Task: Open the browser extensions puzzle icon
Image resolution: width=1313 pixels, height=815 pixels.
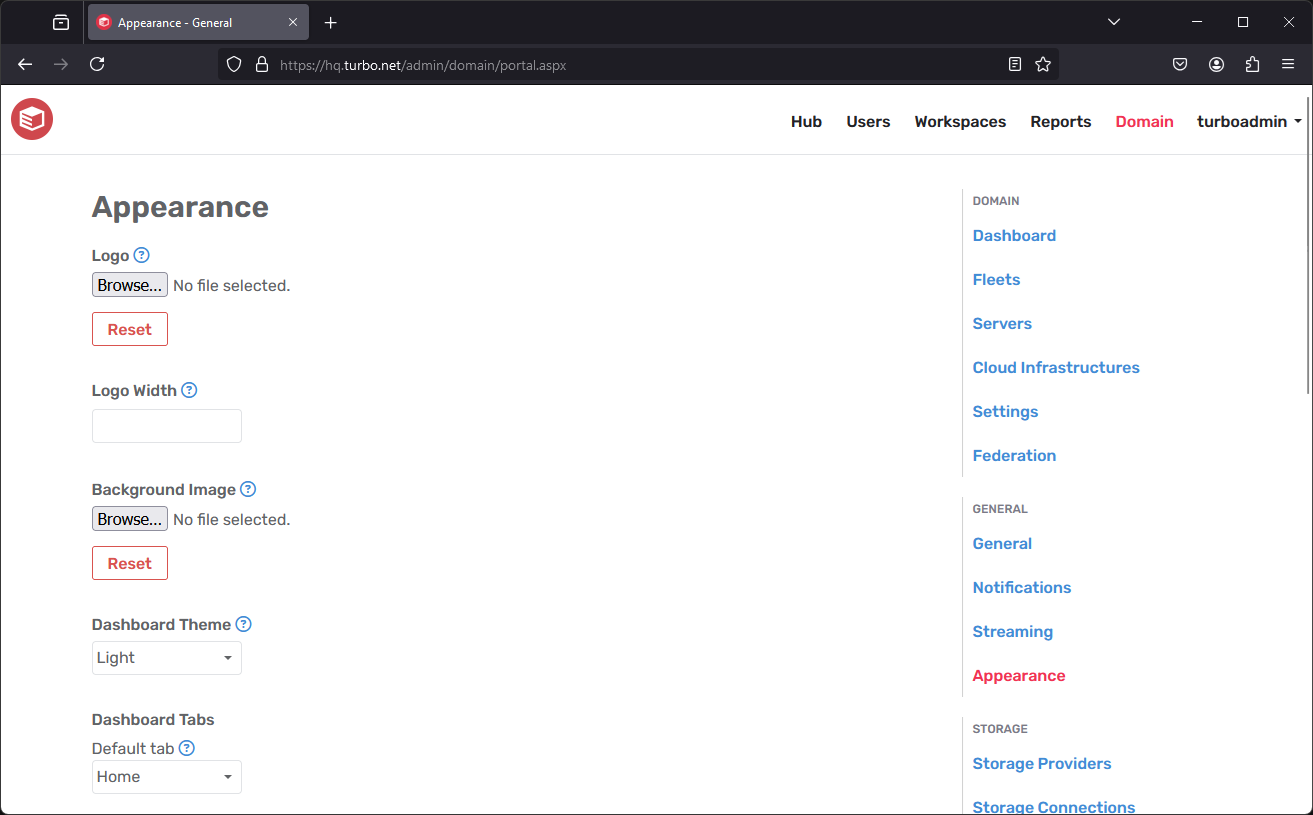Action: tap(1252, 63)
